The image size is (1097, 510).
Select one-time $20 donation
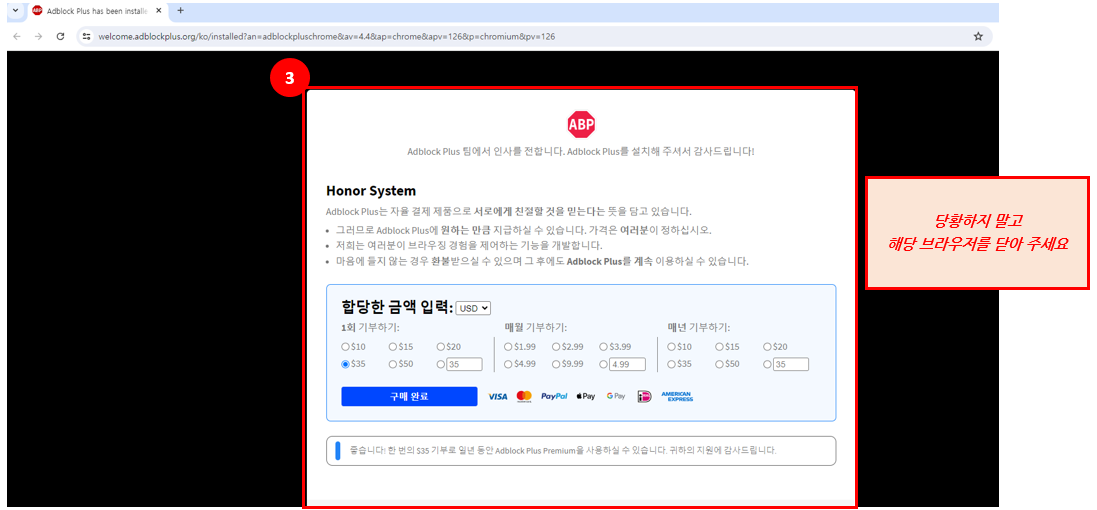tap(440, 347)
